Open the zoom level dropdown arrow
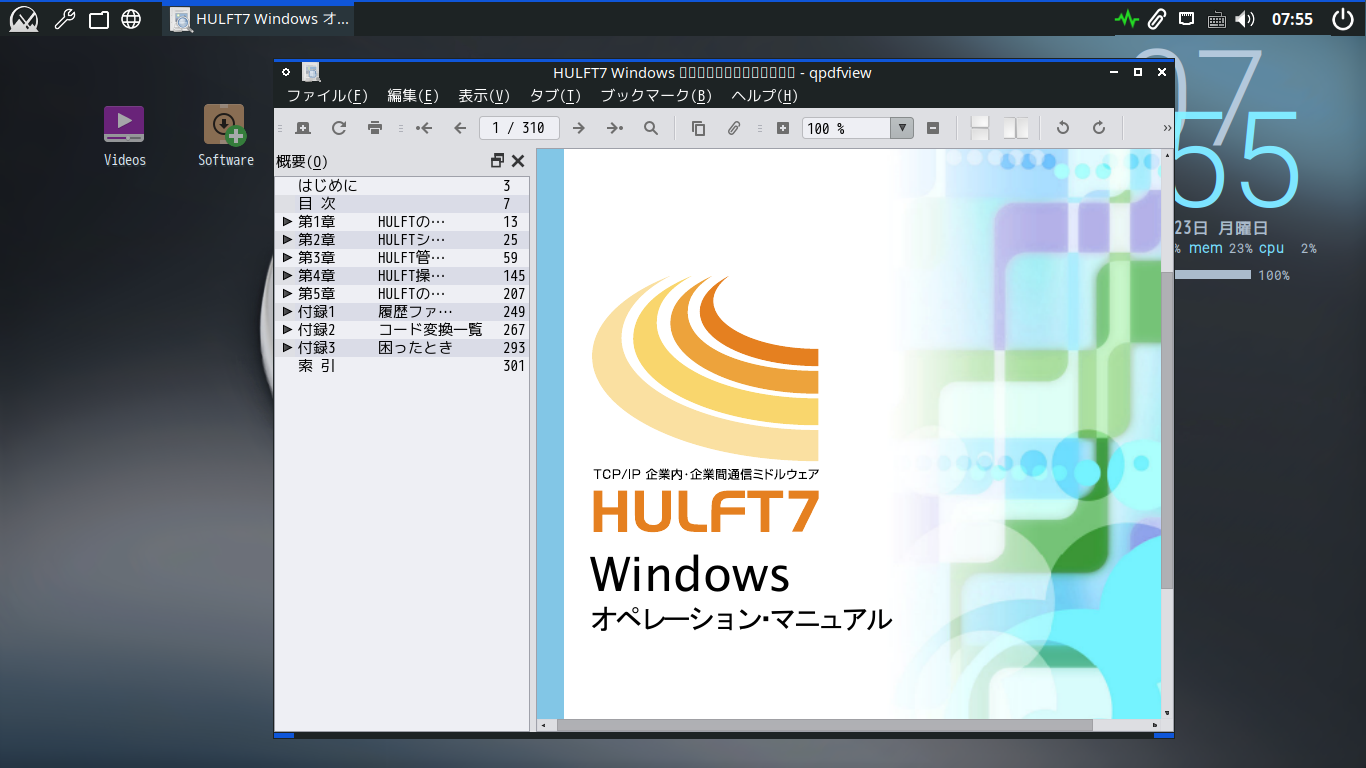1366x768 pixels. pos(902,128)
